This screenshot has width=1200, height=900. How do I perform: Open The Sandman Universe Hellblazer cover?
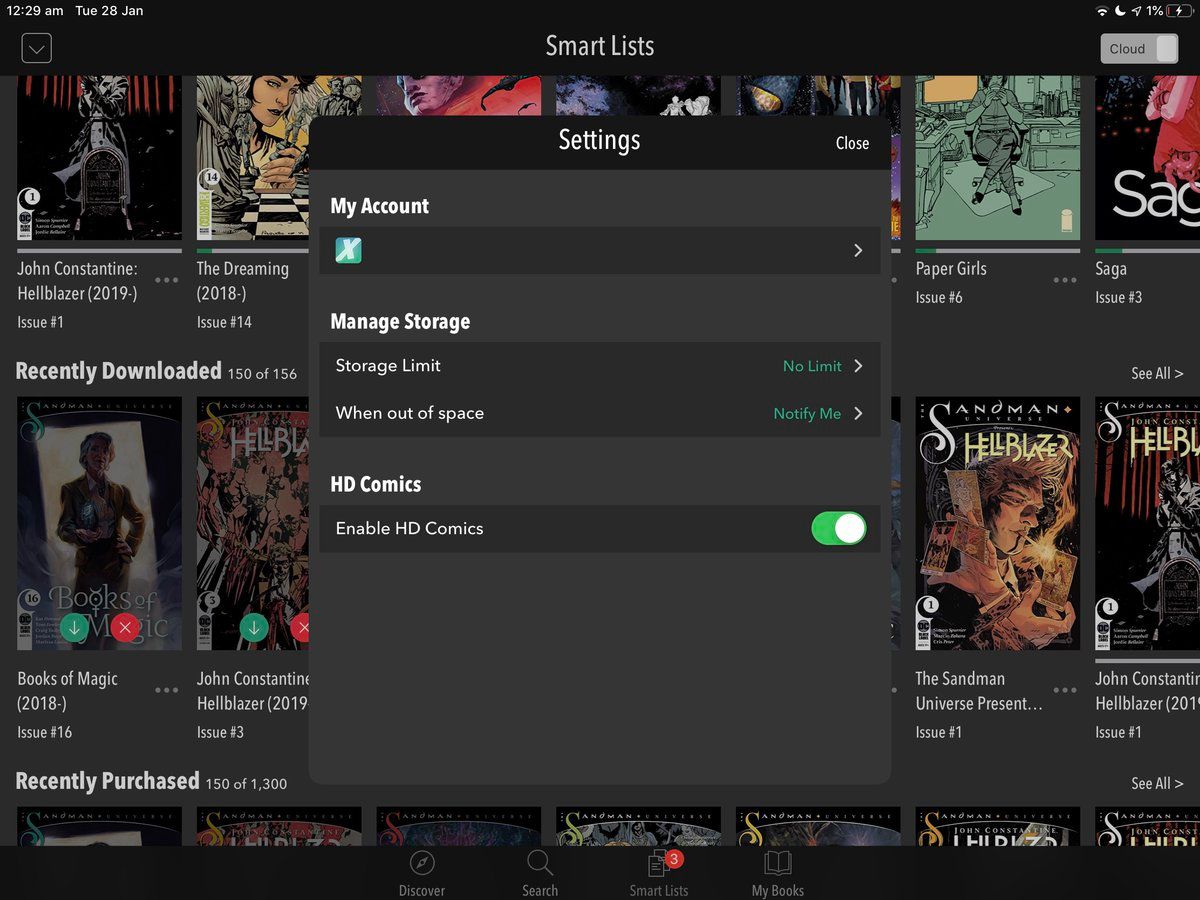pos(997,523)
